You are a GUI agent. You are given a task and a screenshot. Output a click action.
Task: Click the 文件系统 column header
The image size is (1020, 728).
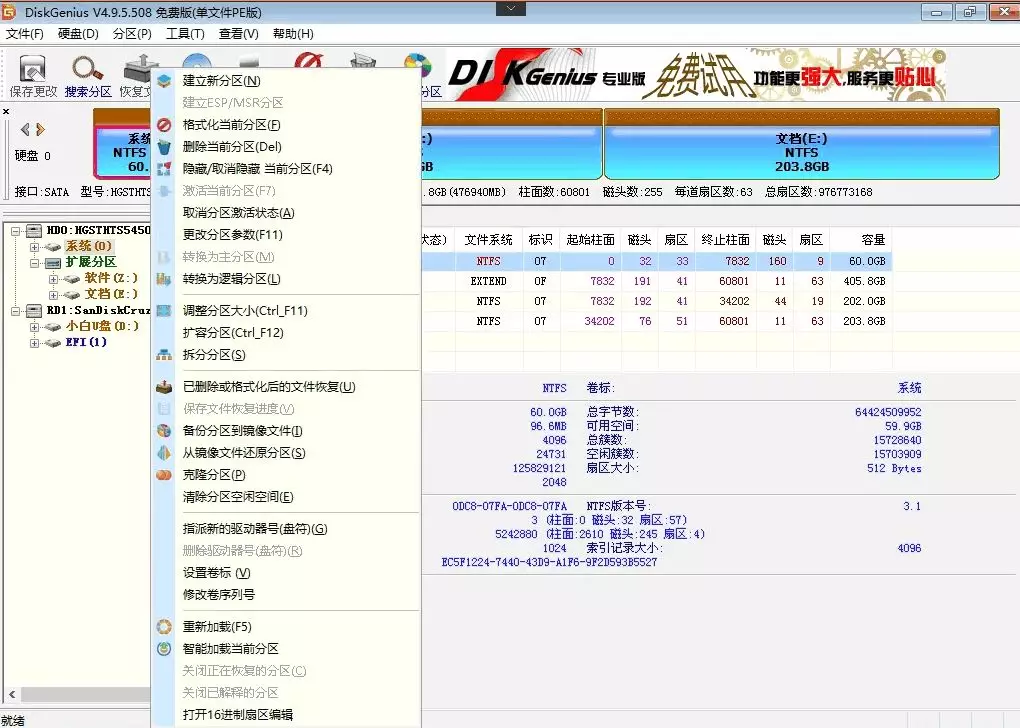tap(488, 240)
